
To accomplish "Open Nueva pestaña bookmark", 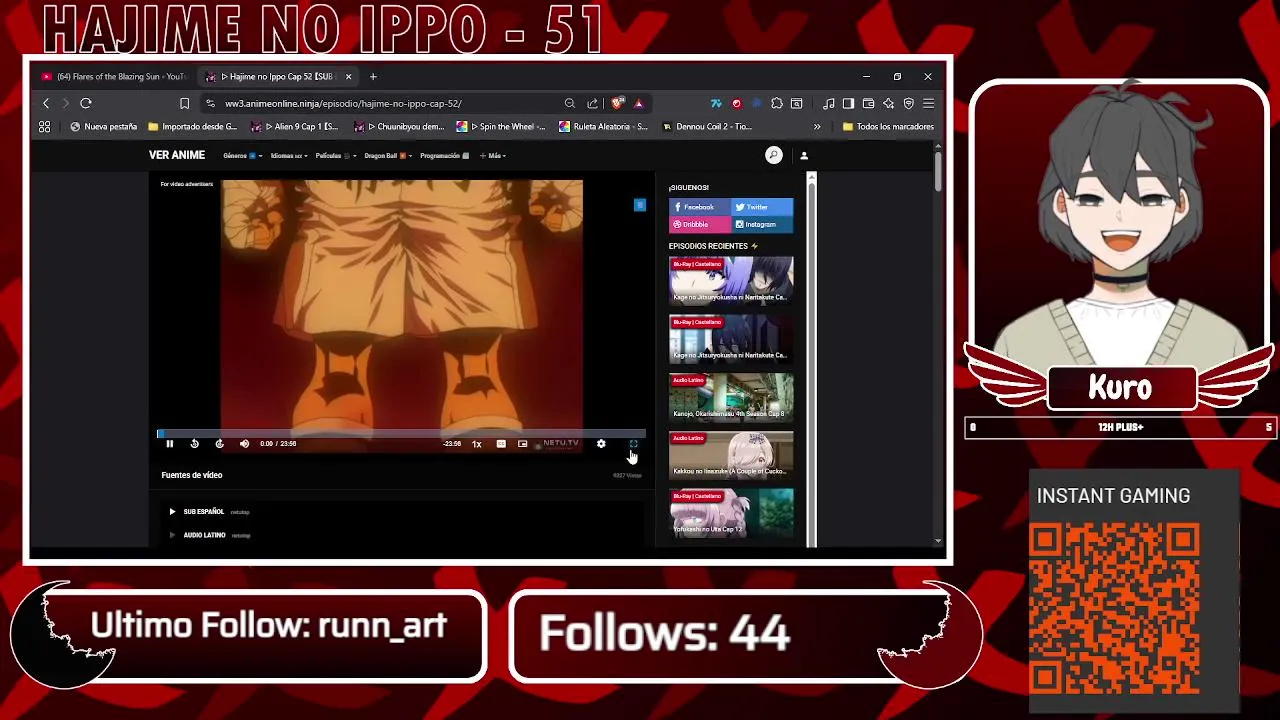I will click(103, 126).
